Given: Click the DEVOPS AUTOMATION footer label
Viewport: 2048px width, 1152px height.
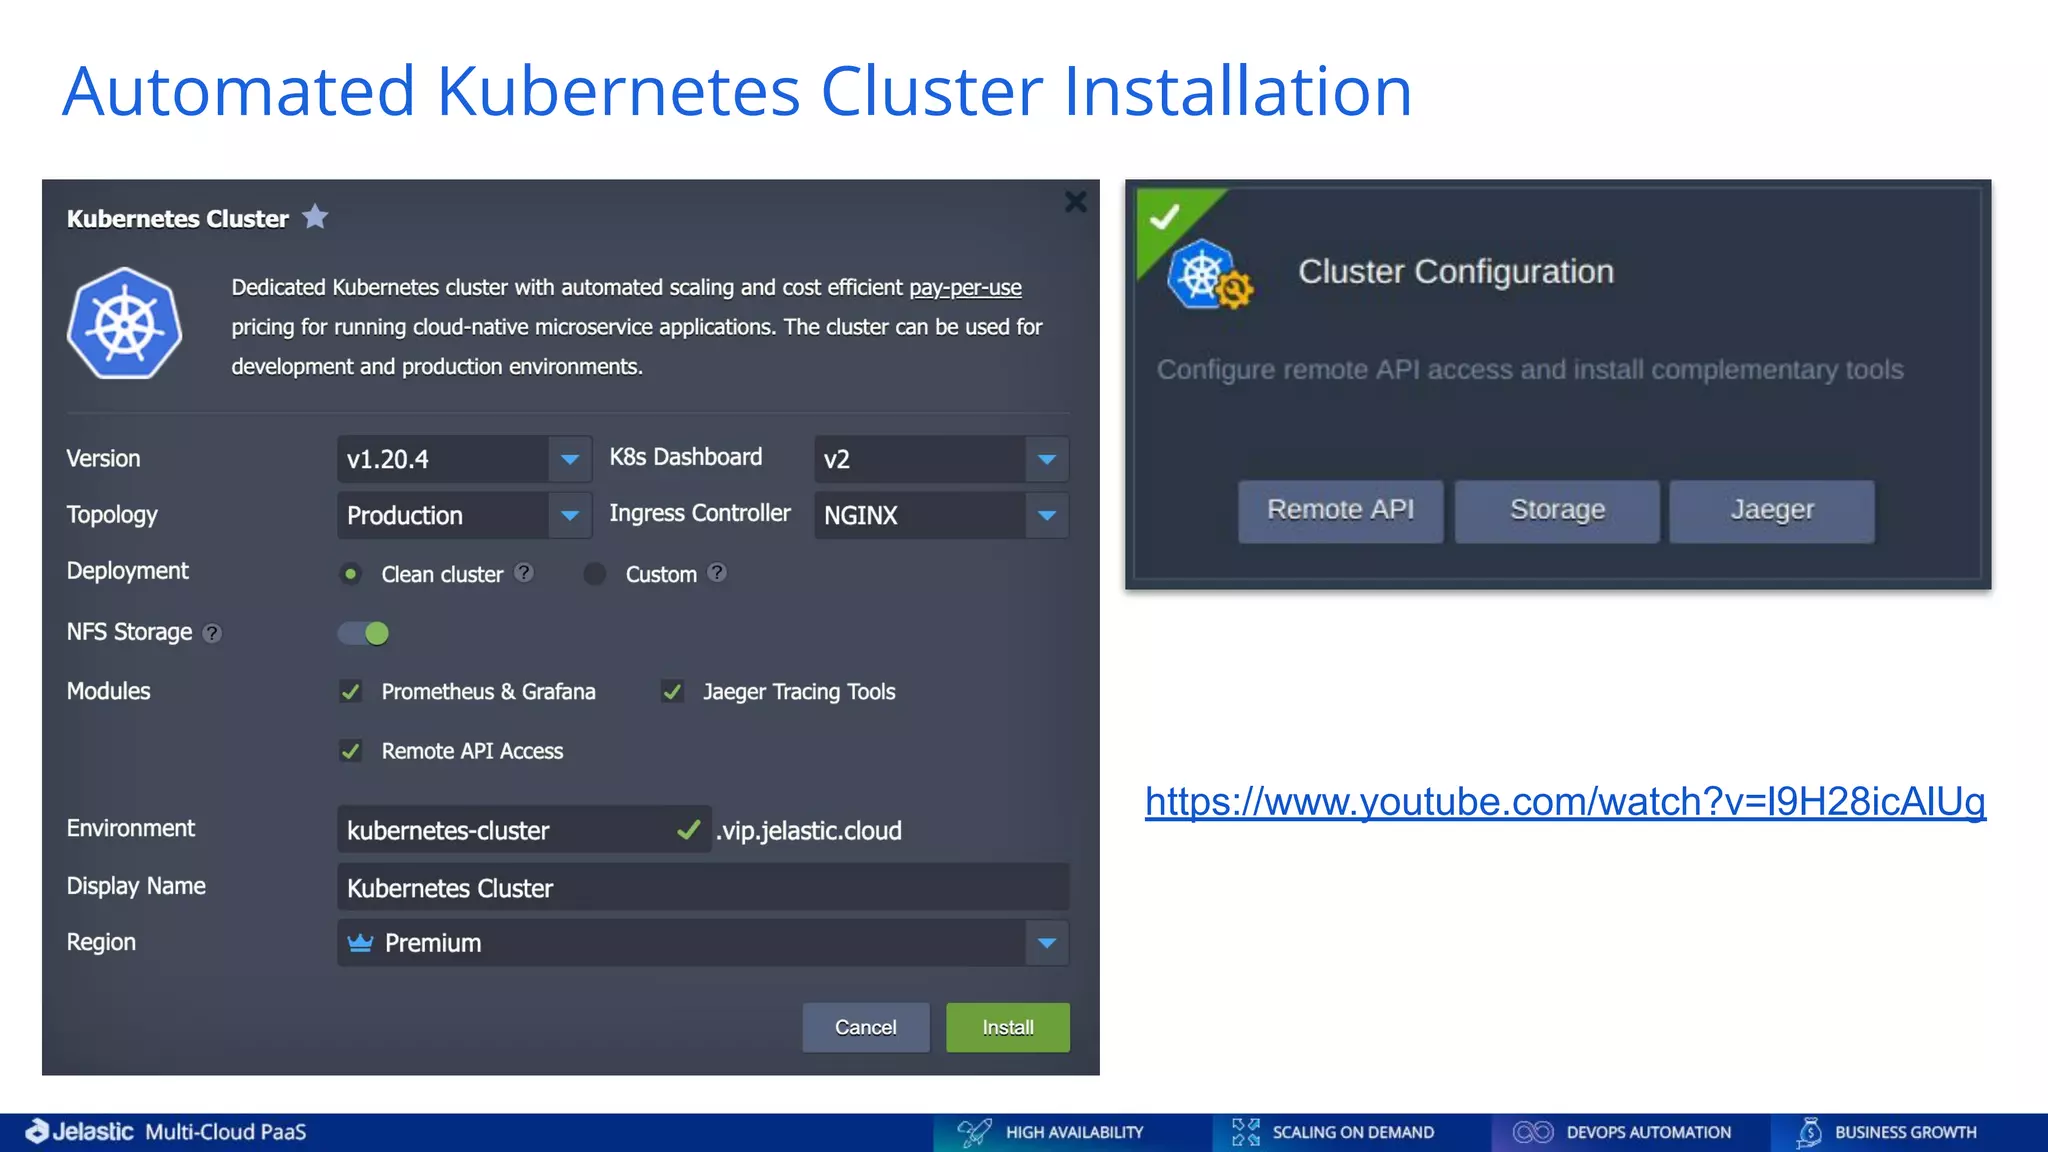Looking at the screenshot, I should tap(1649, 1132).
